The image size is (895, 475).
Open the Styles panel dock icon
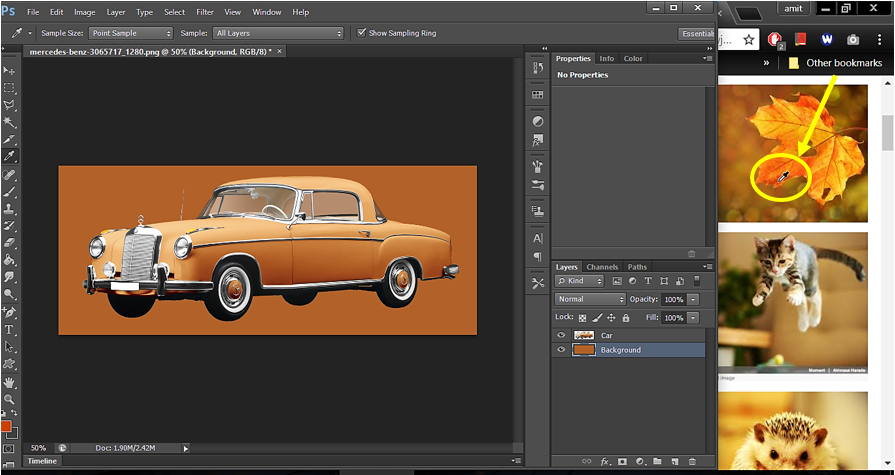(538, 140)
